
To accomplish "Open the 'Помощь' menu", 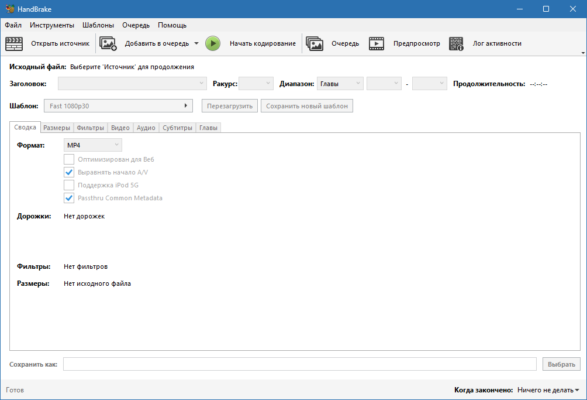I will pyautogui.click(x=172, y=25).
